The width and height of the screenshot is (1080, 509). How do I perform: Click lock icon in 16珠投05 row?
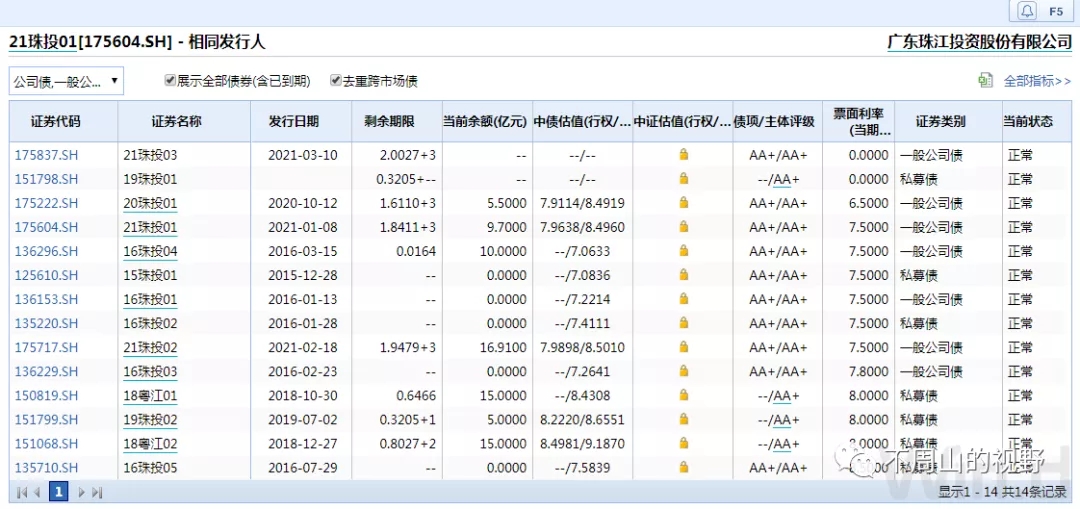(683, 468)
